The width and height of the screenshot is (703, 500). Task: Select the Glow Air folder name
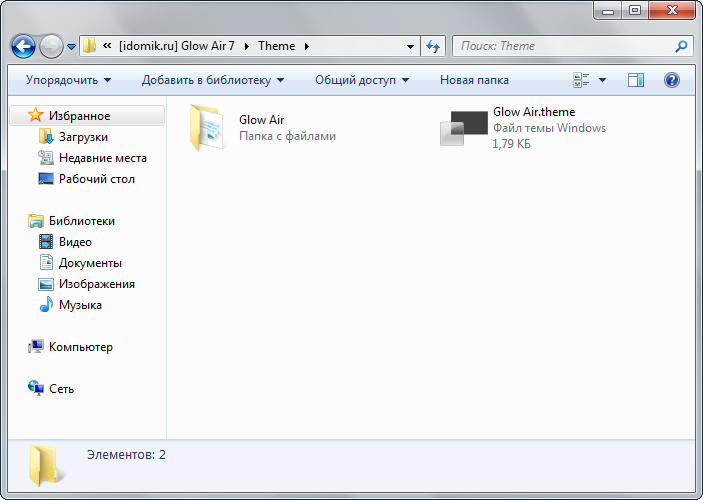[x=261, y=120]
